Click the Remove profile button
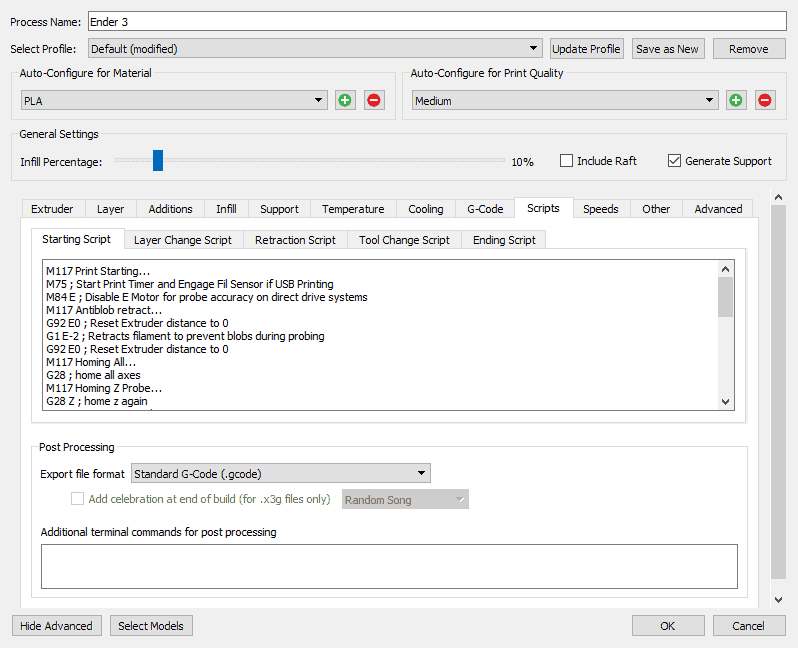 tap(749, 49)
